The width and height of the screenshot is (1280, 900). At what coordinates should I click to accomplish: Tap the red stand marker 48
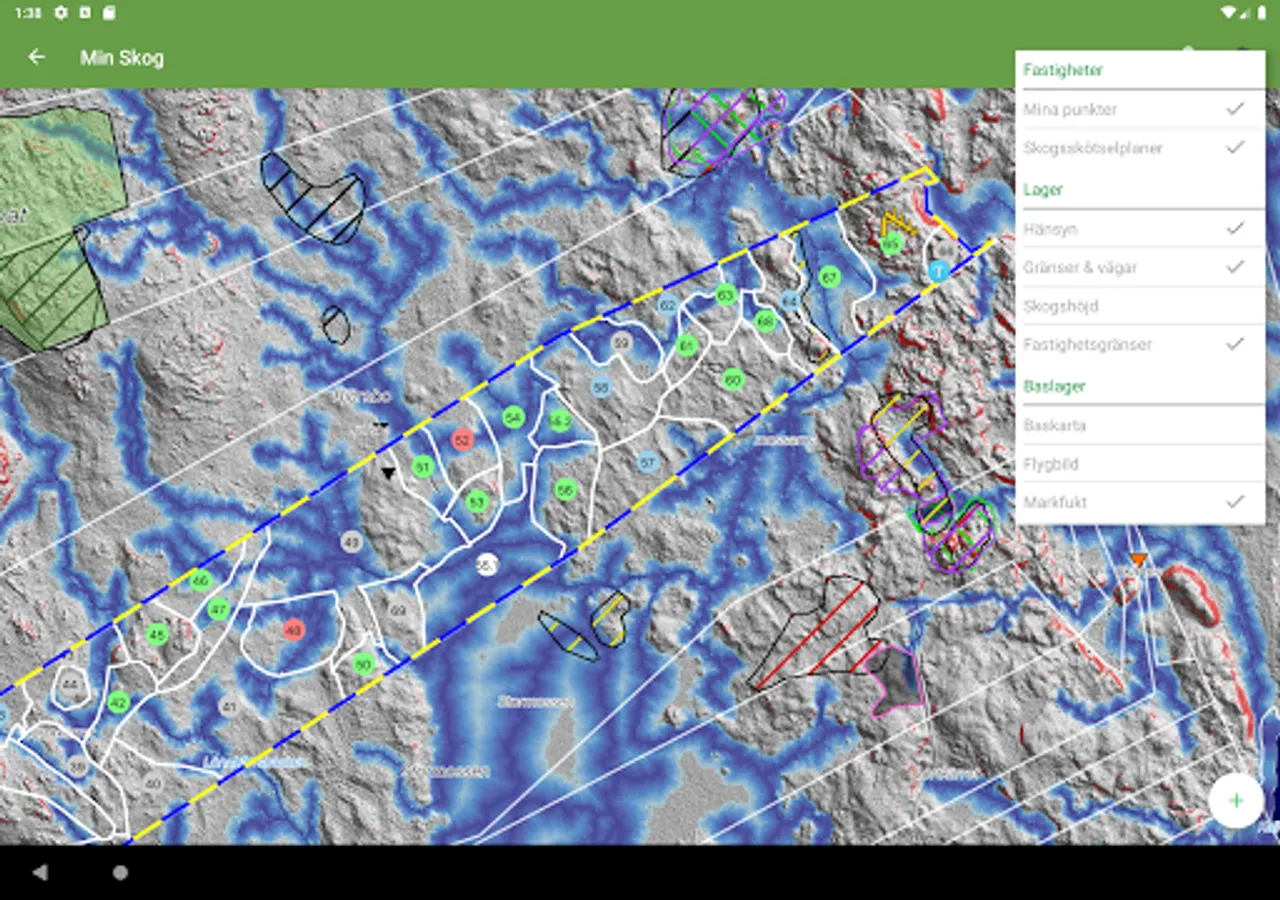point(293,630)
